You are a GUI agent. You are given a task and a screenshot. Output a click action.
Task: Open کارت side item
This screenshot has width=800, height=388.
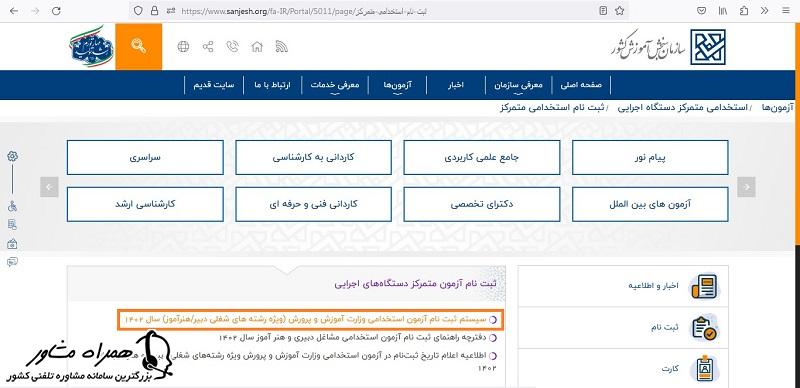[623, 369]
